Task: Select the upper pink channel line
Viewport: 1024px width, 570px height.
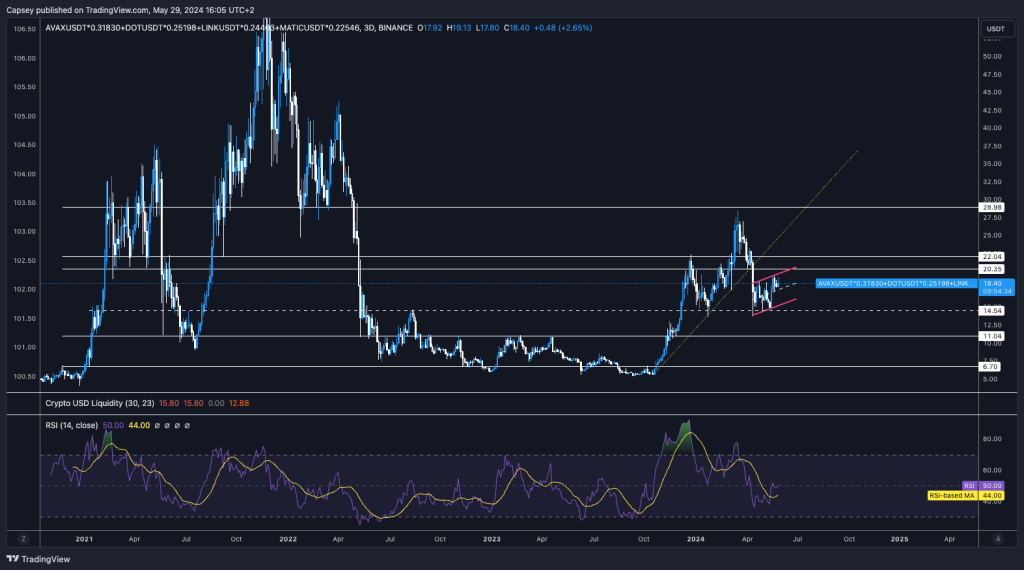Action: point(775,275)
